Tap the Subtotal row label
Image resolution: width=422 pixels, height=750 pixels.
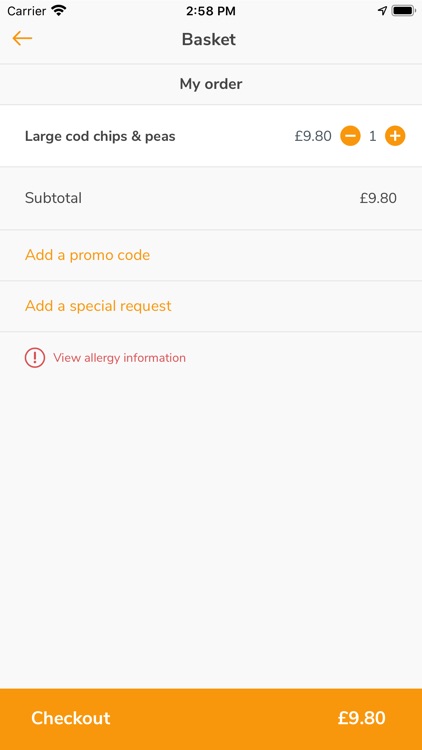[x=53, y=198]
